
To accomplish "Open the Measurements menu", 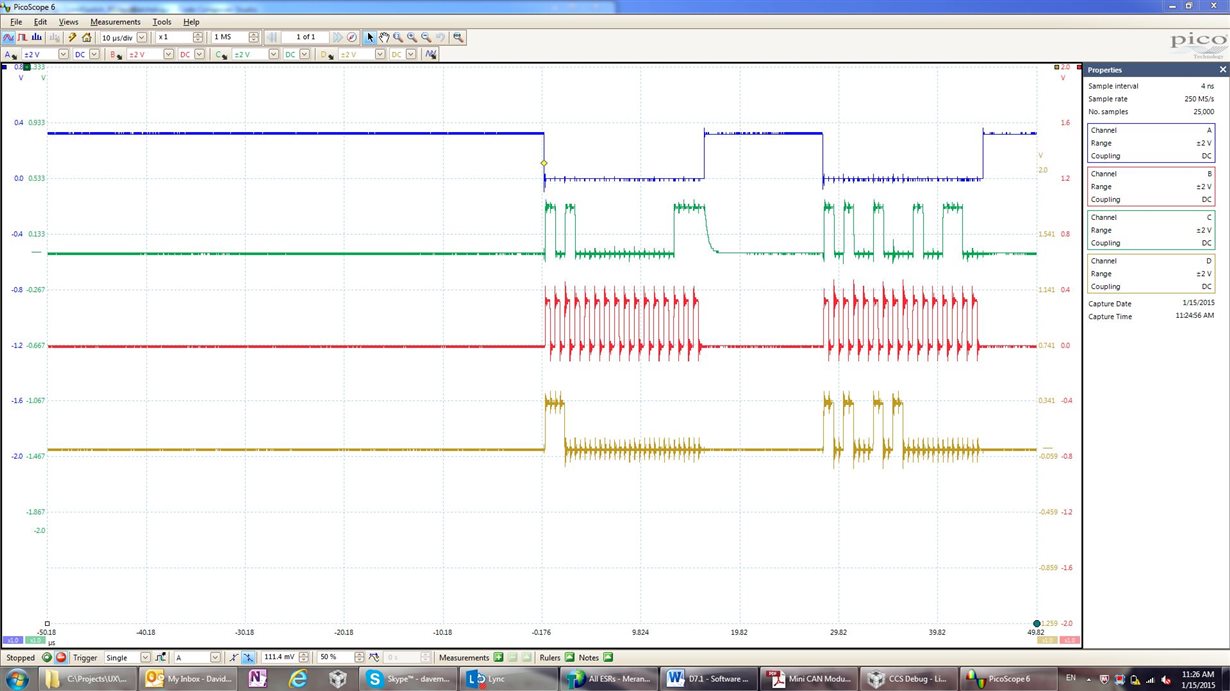I will point(116,21).
